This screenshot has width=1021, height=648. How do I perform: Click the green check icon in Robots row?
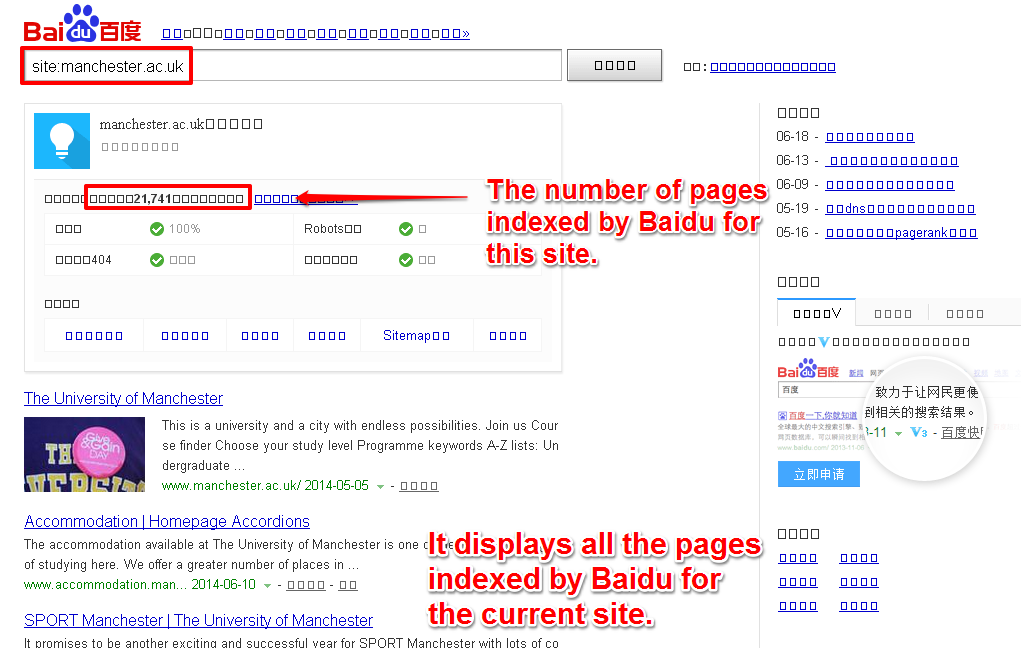(406, 229)
